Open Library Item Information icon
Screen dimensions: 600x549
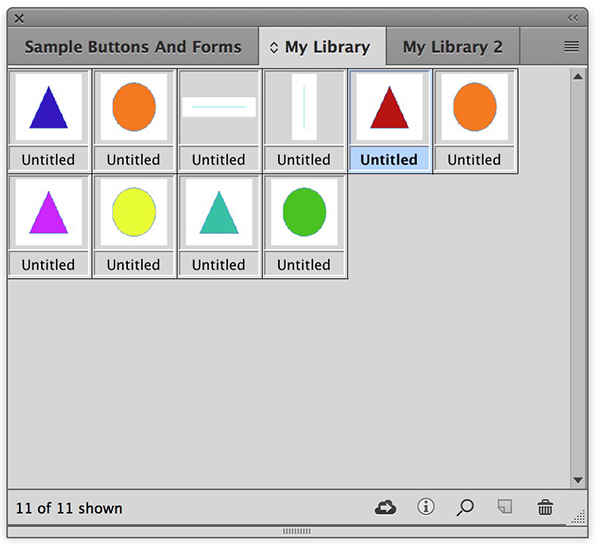point(426,507)
